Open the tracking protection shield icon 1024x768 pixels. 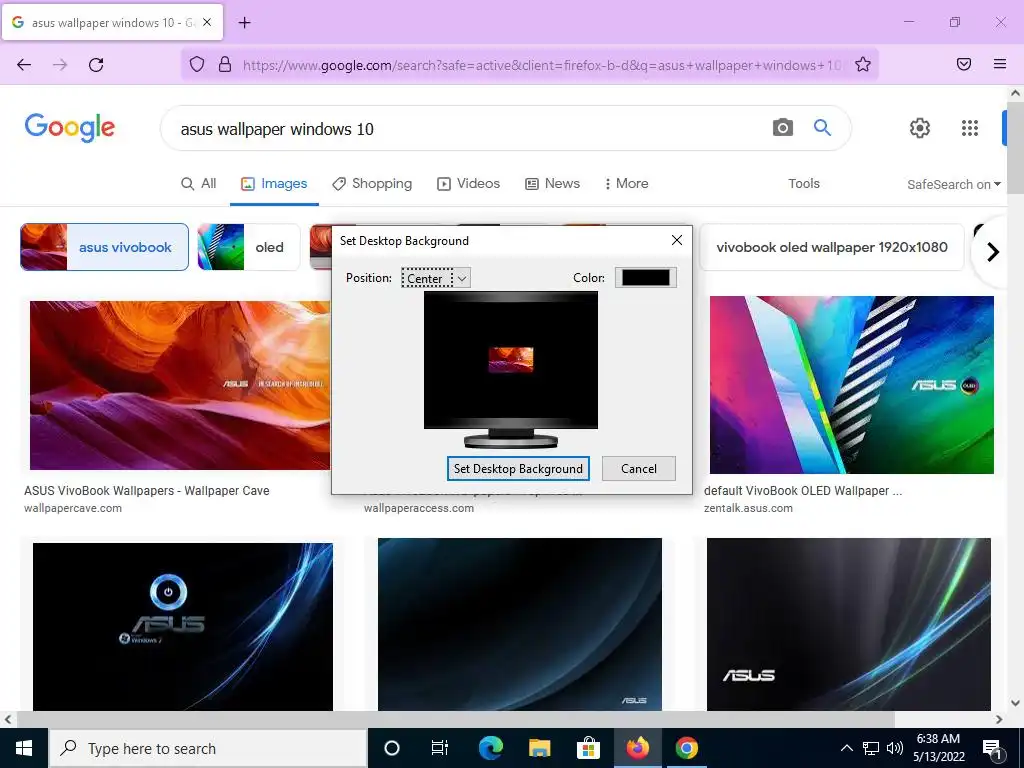click(x=197, y=64)
